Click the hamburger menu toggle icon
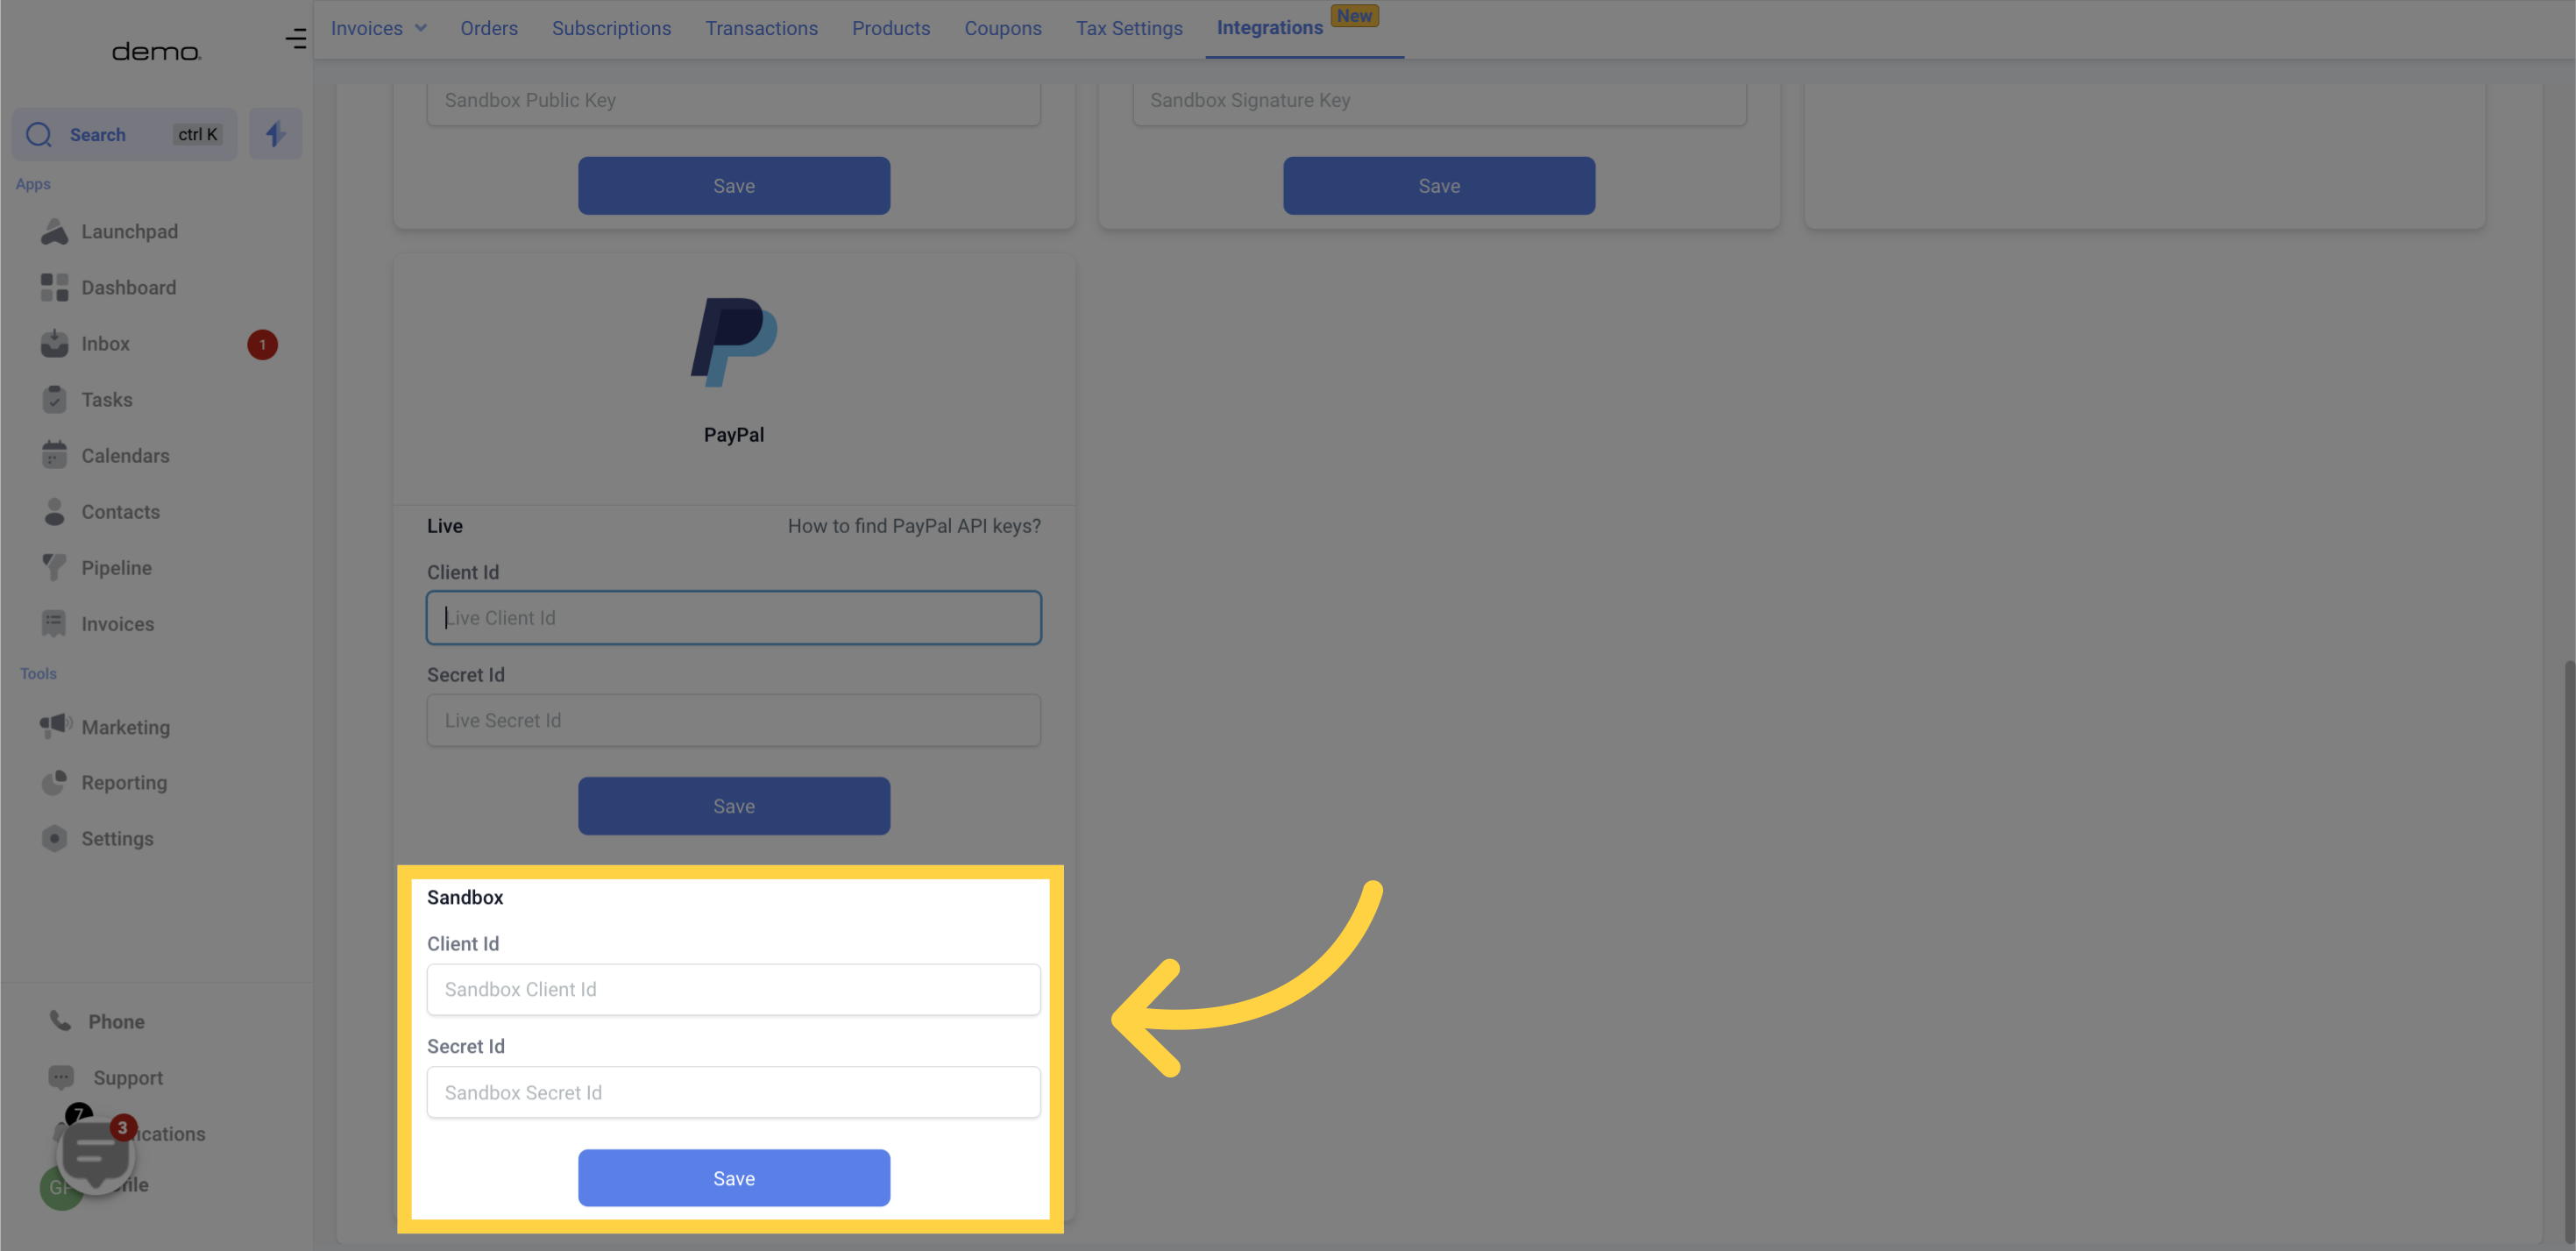This screenshot has width=2576, height=1251. click(295, 38)
